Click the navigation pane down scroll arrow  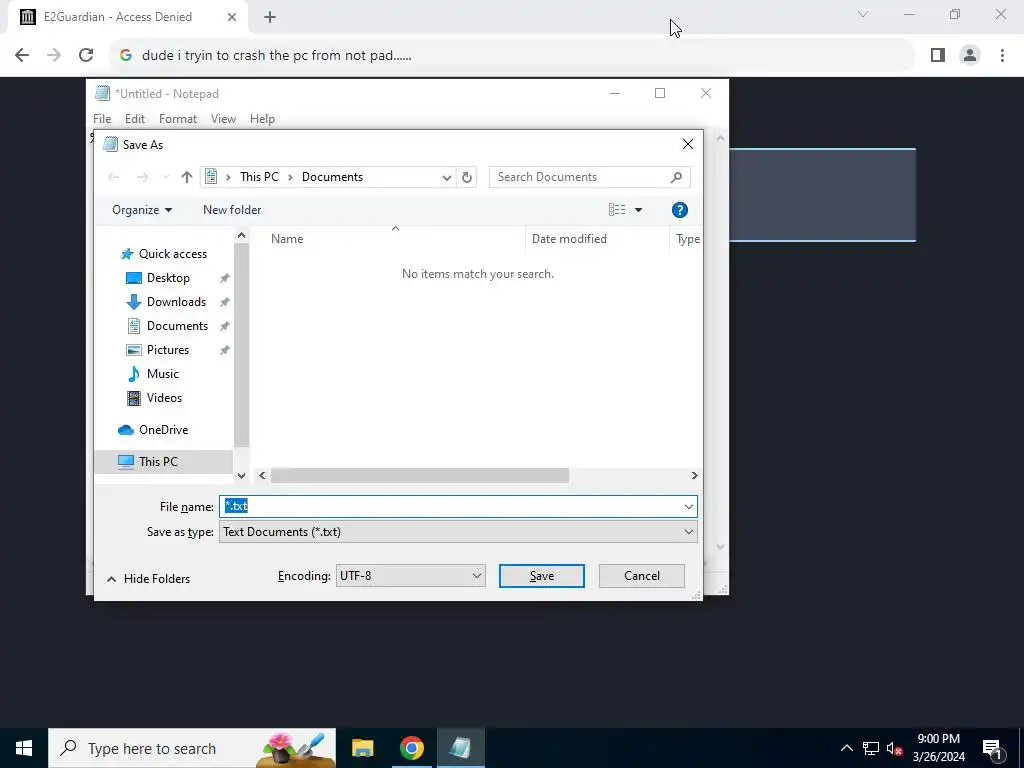tap(242, 475)
